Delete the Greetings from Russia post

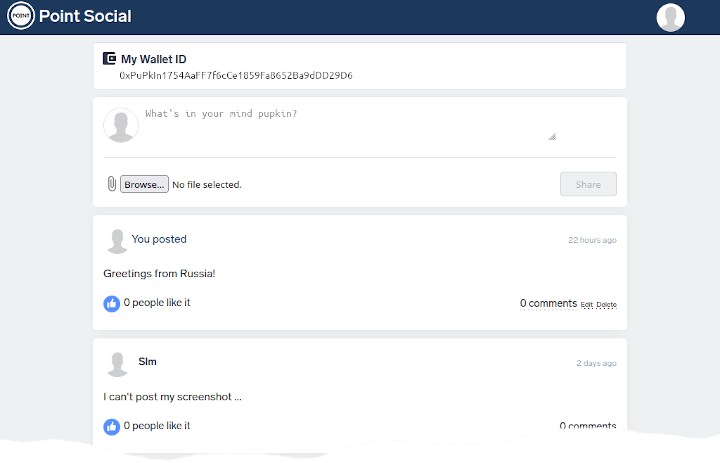[x=607, y=305]
